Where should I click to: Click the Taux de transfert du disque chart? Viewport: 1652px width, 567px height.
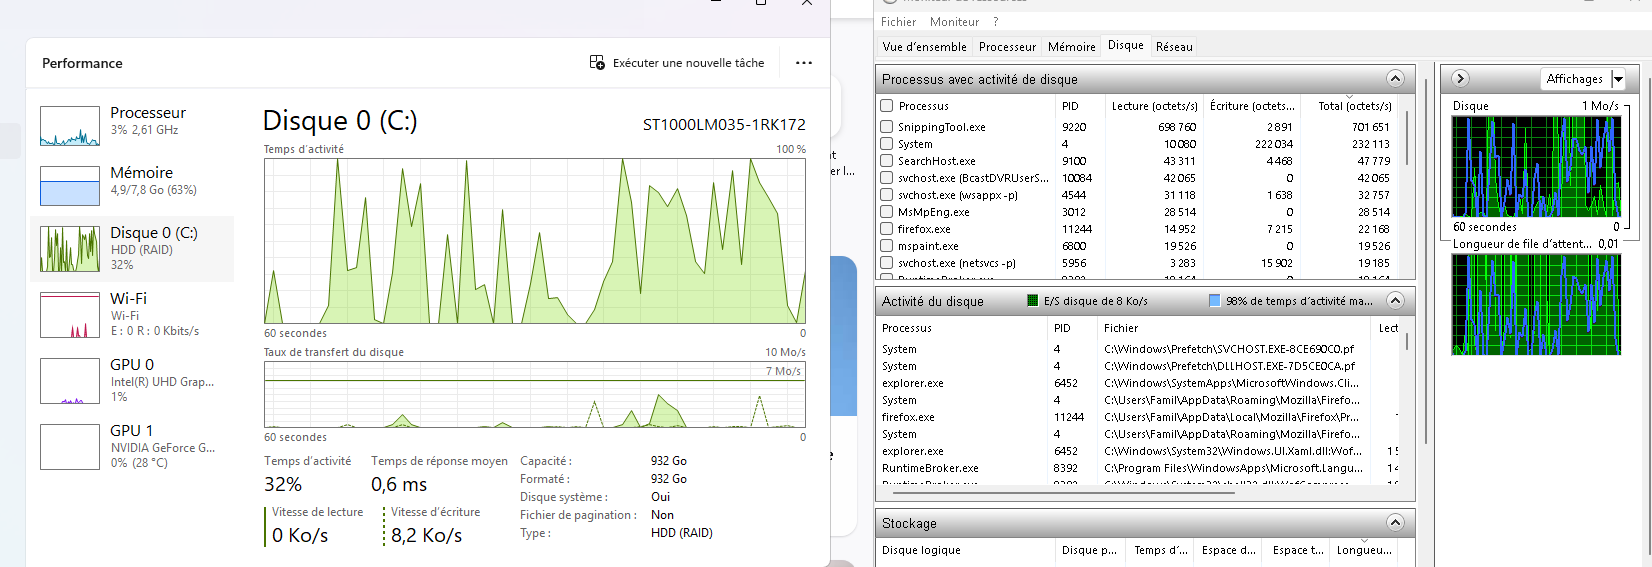534,395
